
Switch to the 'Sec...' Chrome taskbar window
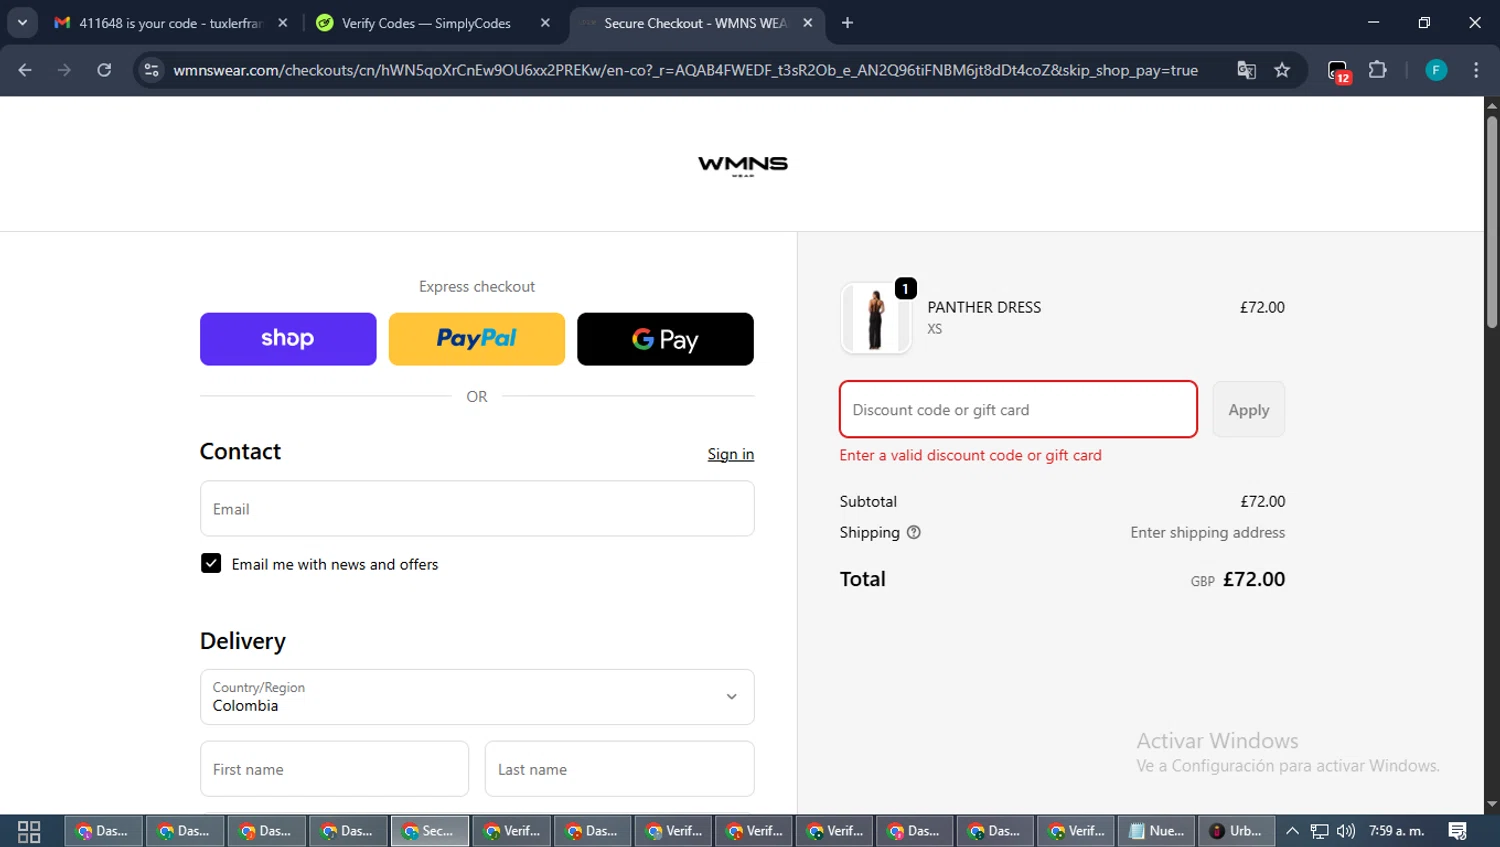click(x=429, y=831)
